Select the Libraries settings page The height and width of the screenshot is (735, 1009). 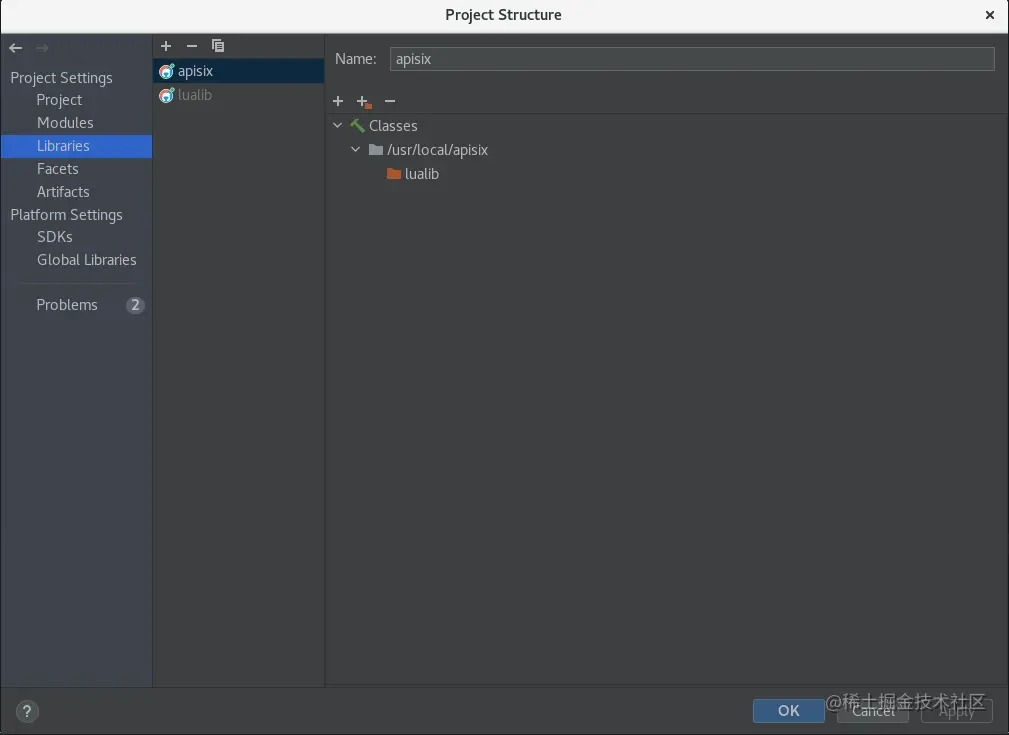[77, 146]
